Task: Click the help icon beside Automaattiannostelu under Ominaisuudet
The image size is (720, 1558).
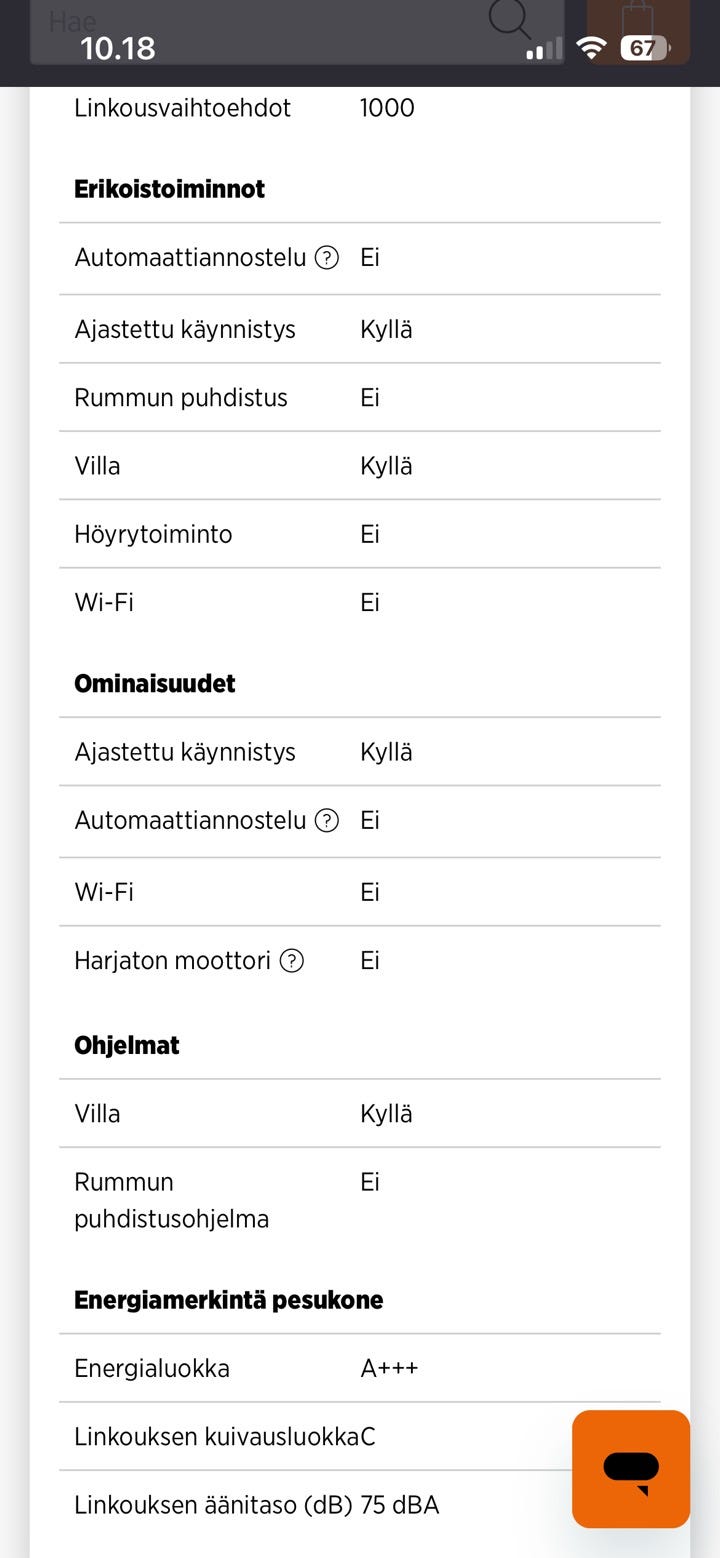Action: (x=327, y=820)
